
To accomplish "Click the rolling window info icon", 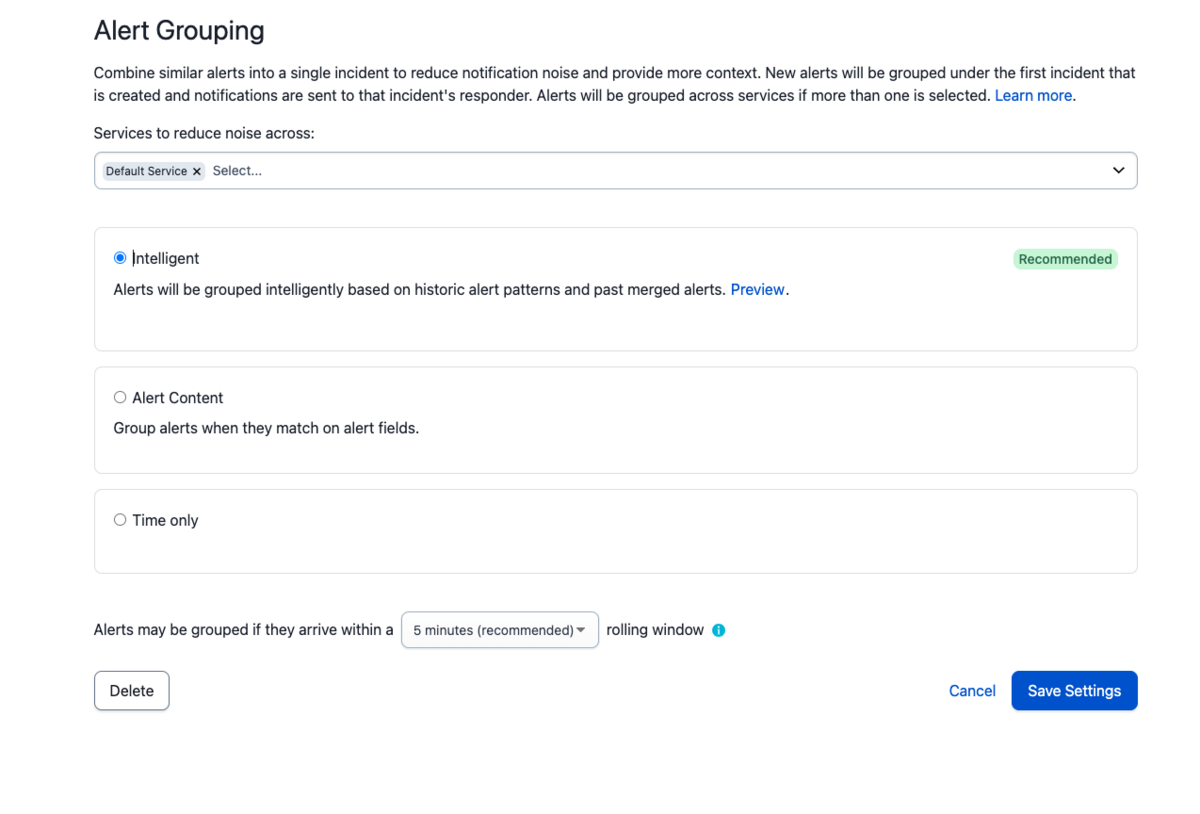I will tap(718, 630).
